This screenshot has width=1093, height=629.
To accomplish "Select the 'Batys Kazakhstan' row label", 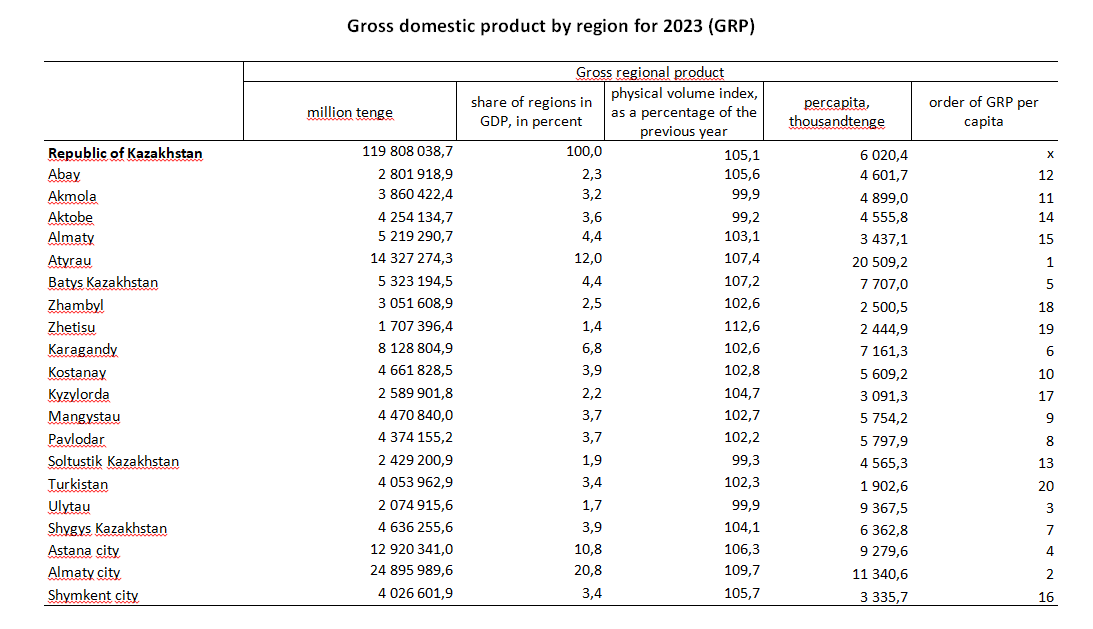I will pyautogui.click(x=103, y=282).
